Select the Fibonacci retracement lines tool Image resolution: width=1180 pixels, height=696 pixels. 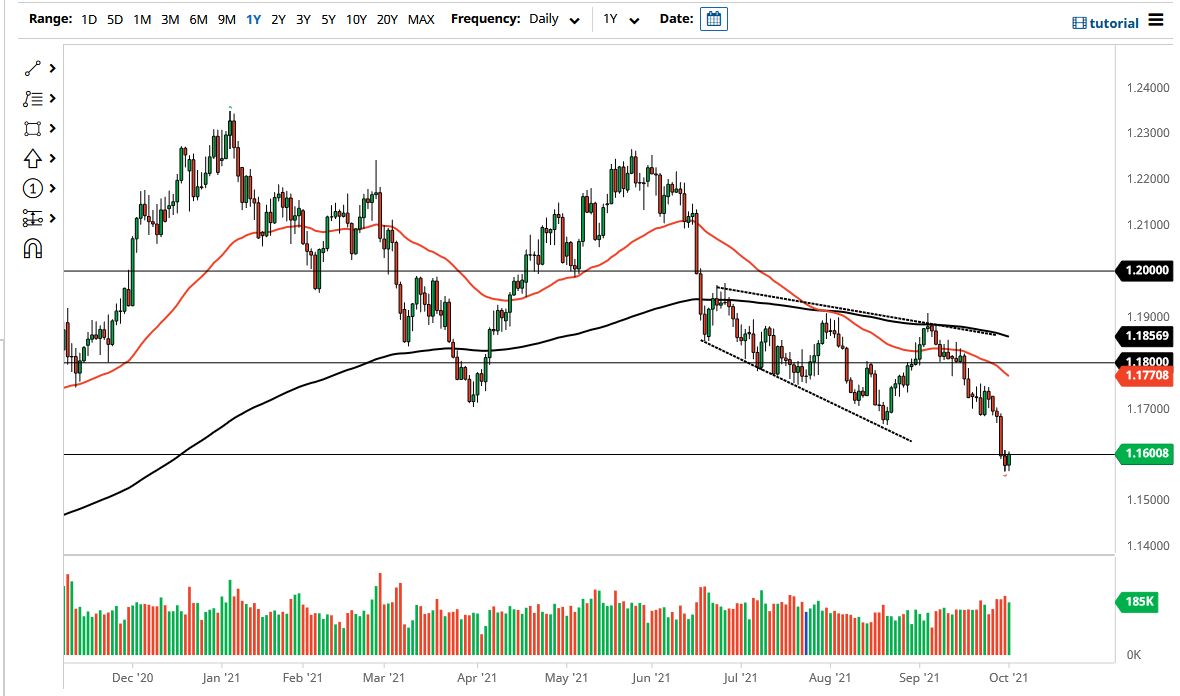pos(32,99)
